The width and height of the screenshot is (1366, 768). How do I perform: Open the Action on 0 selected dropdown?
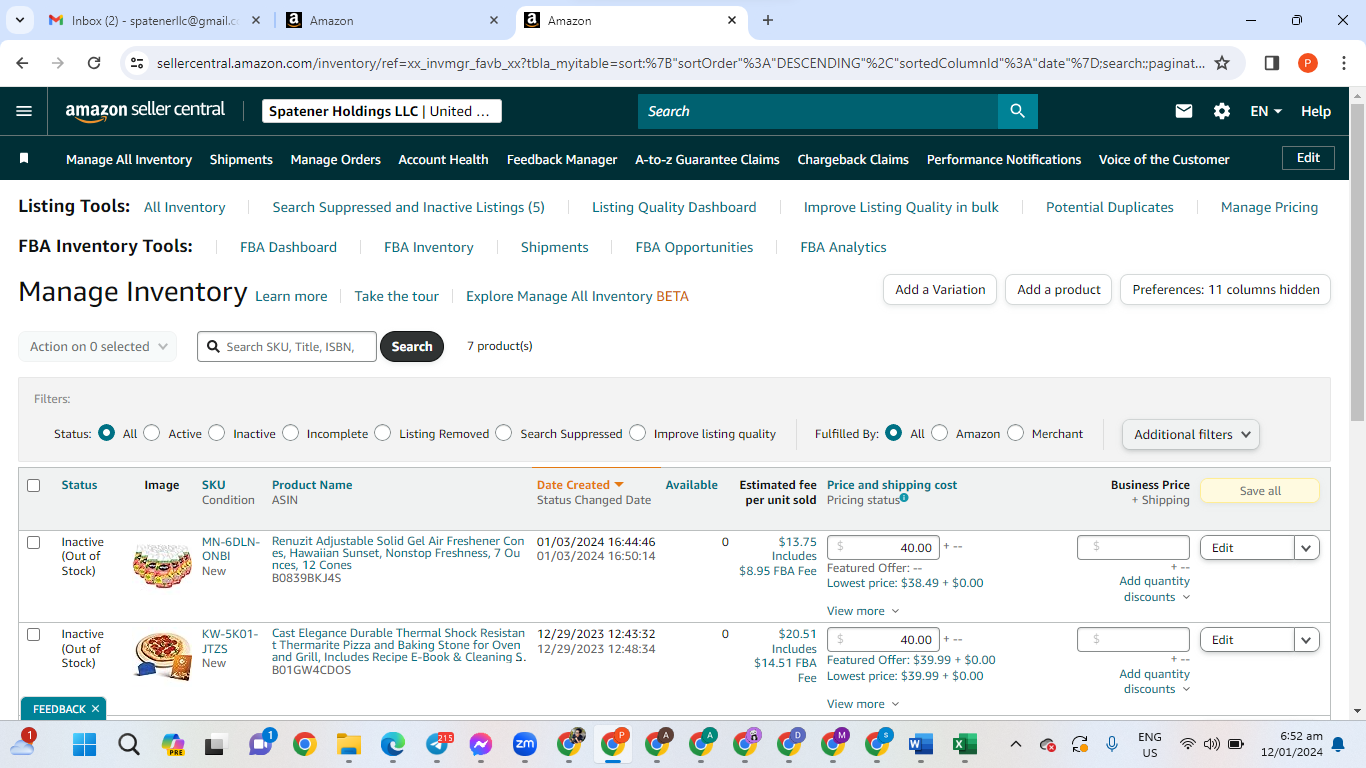click(x=98, y=347)
